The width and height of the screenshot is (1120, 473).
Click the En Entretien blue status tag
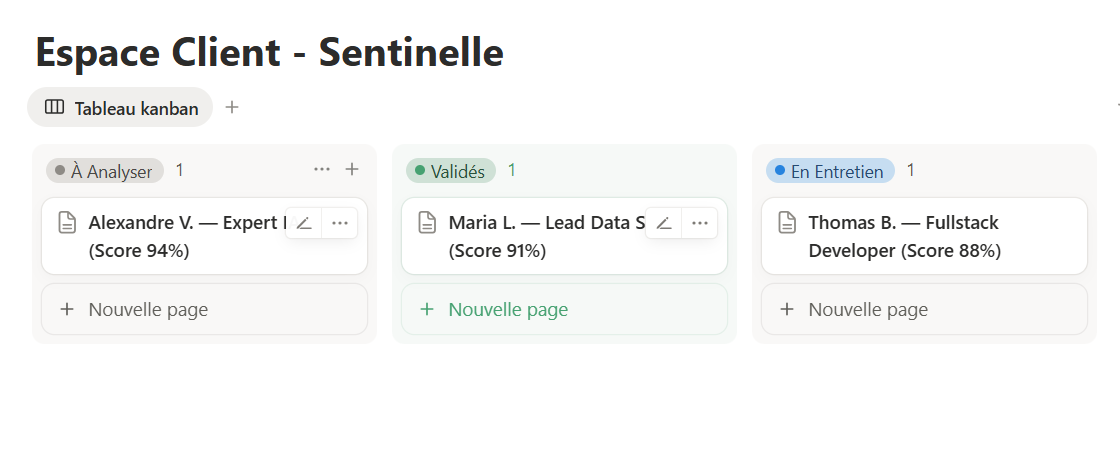coord(830,171)
